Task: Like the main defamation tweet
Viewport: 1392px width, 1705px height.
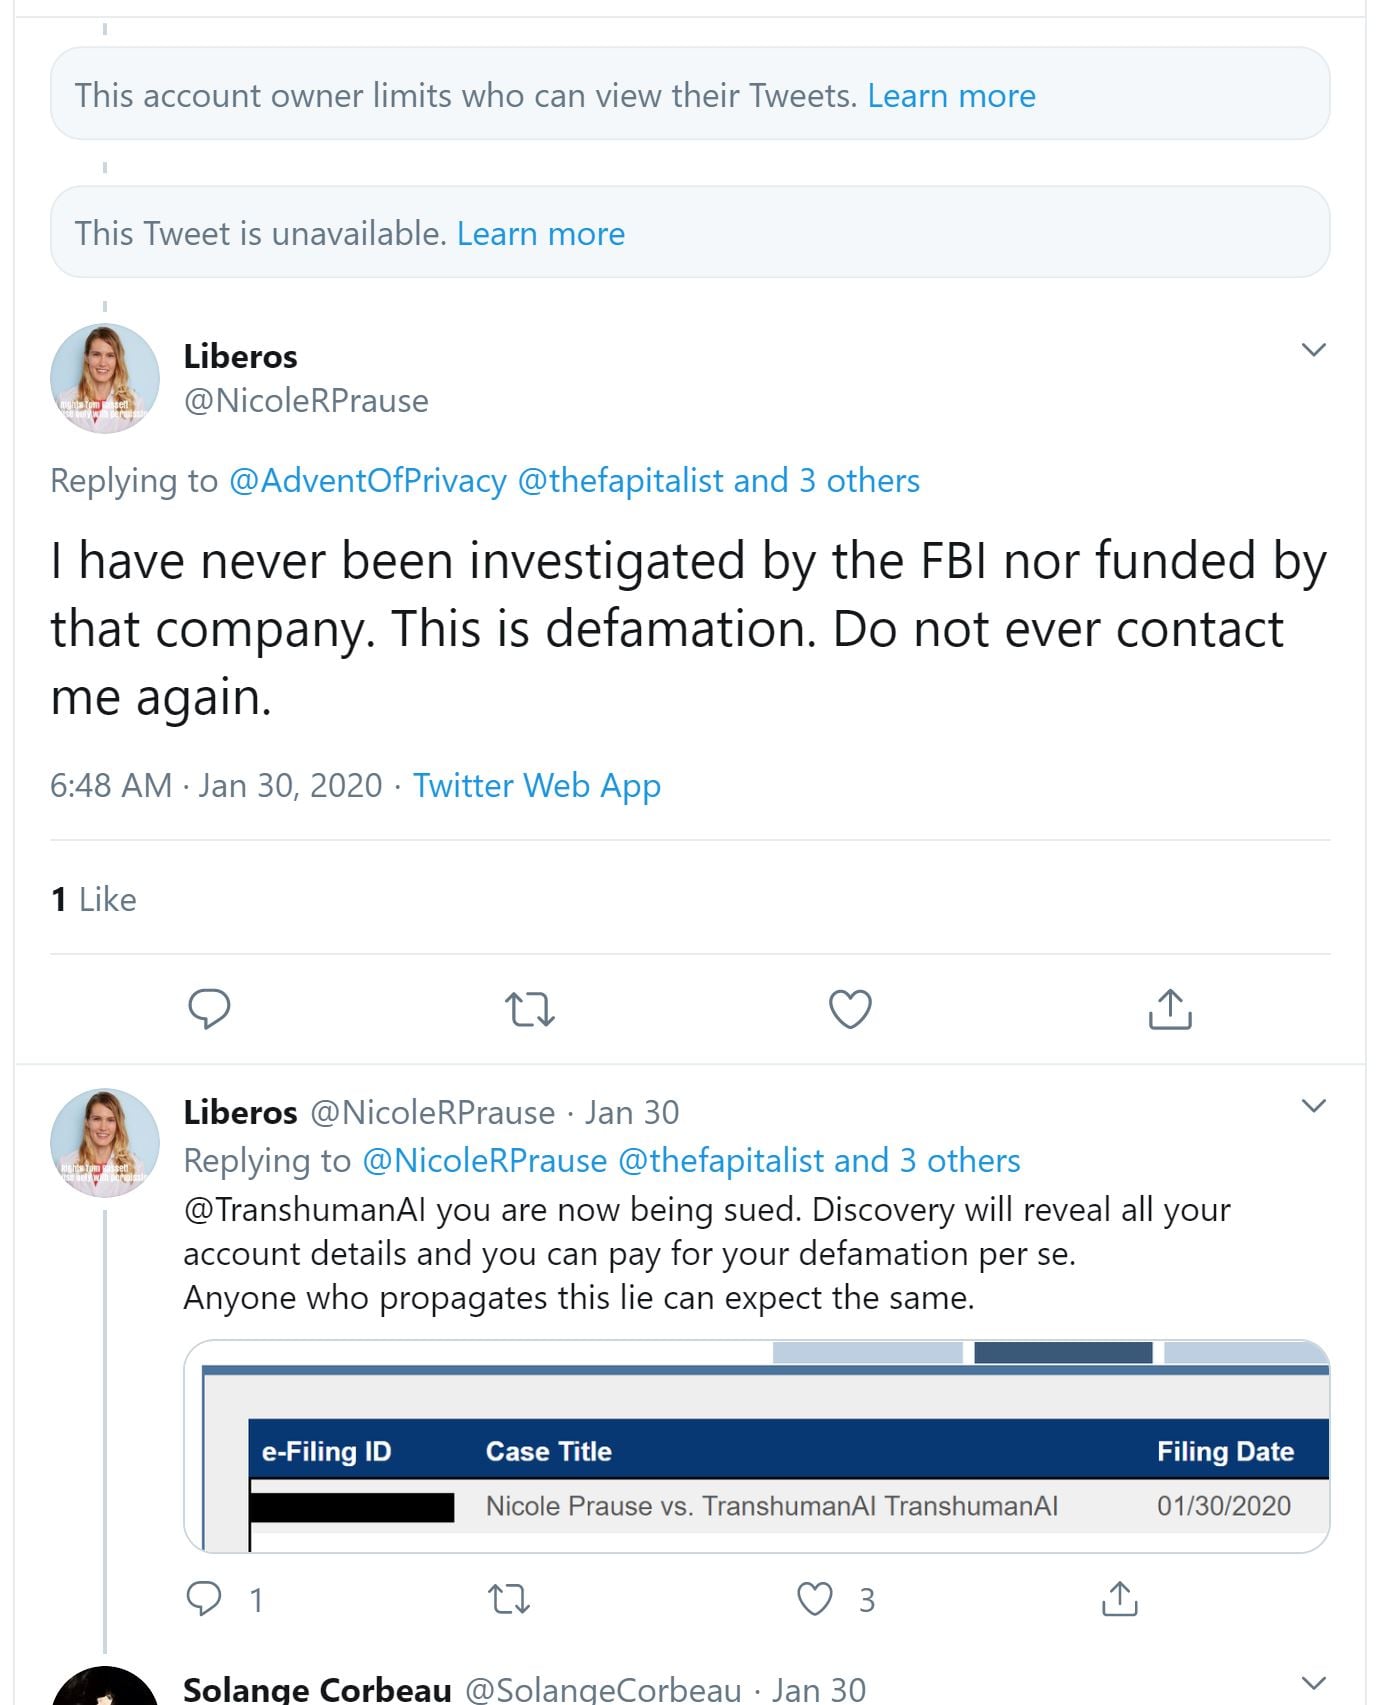Action: click(850, 1008)
